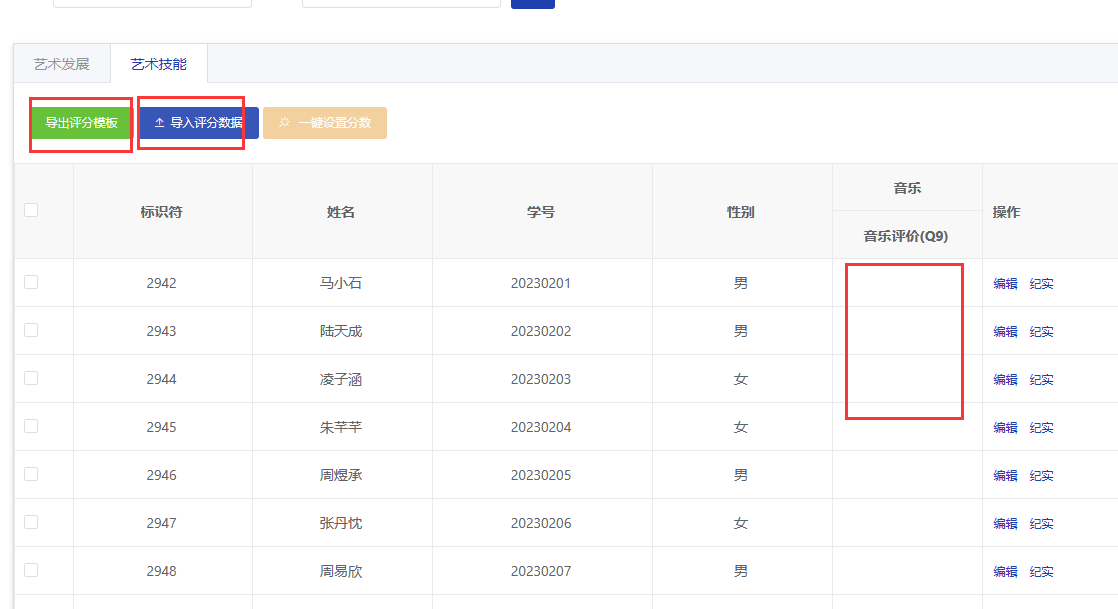Click 纪实 for 陆天成
Image resolution: width=1118 pixels, height=609 pixels.
1041,332
